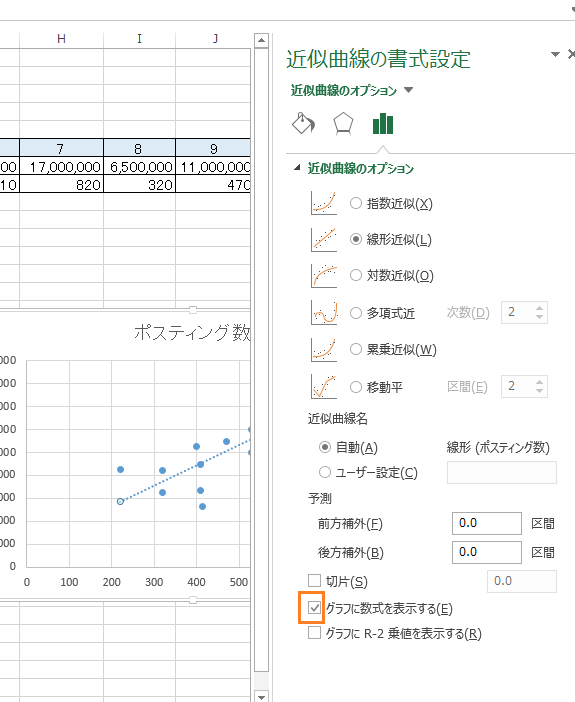Click the vertical scrollbar up arrow
Image resolution: width=575 pixels, height=702 pixels.
click(261, 41)
